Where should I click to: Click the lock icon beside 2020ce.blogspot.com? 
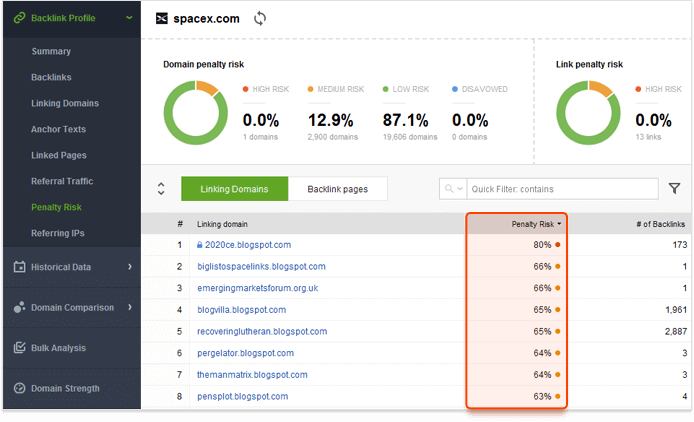pyautogui.click(x=200, y=244)
